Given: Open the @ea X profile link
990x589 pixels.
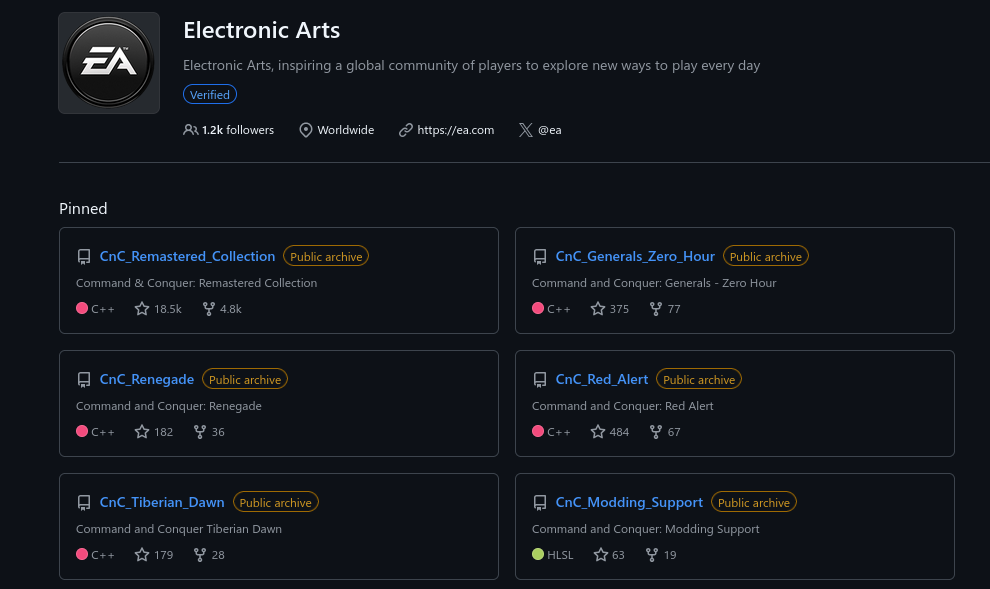Looking at the screenshot, I should [x=549, y=130].
